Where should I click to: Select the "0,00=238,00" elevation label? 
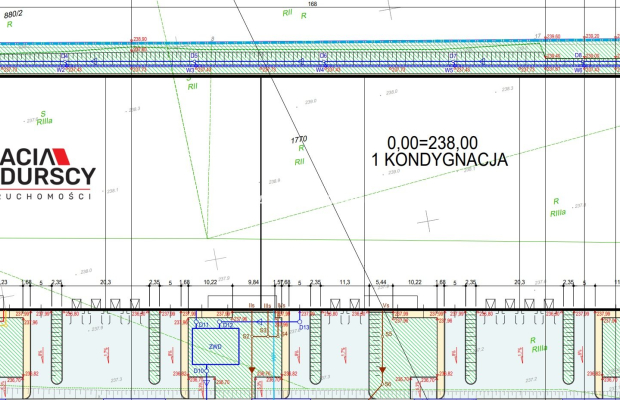432,142
